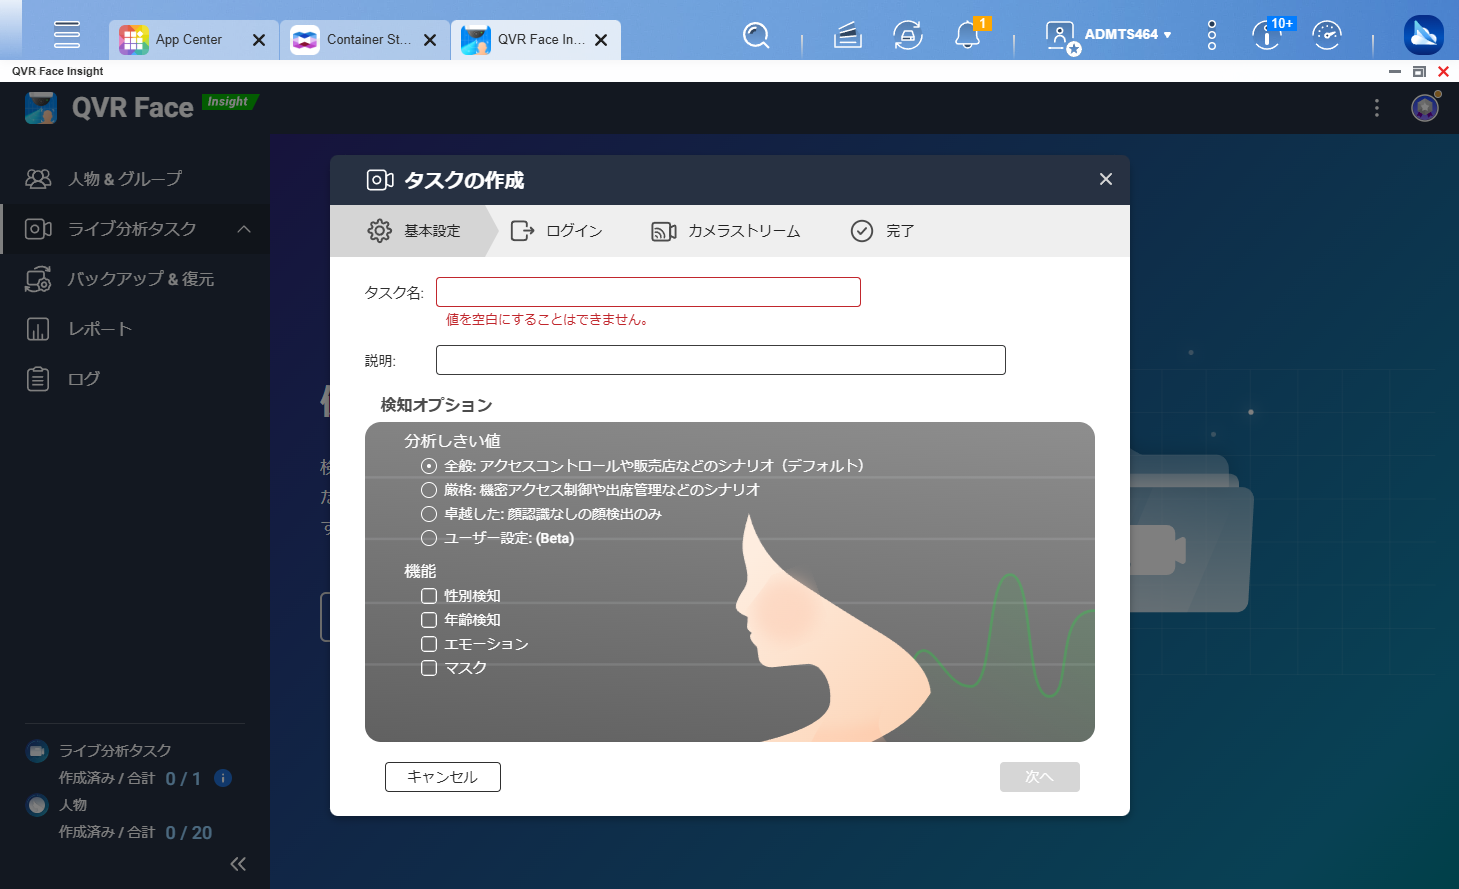Screen dimensions: 1459x889
Task: Close the App Center tab
Action: (259, 40)
